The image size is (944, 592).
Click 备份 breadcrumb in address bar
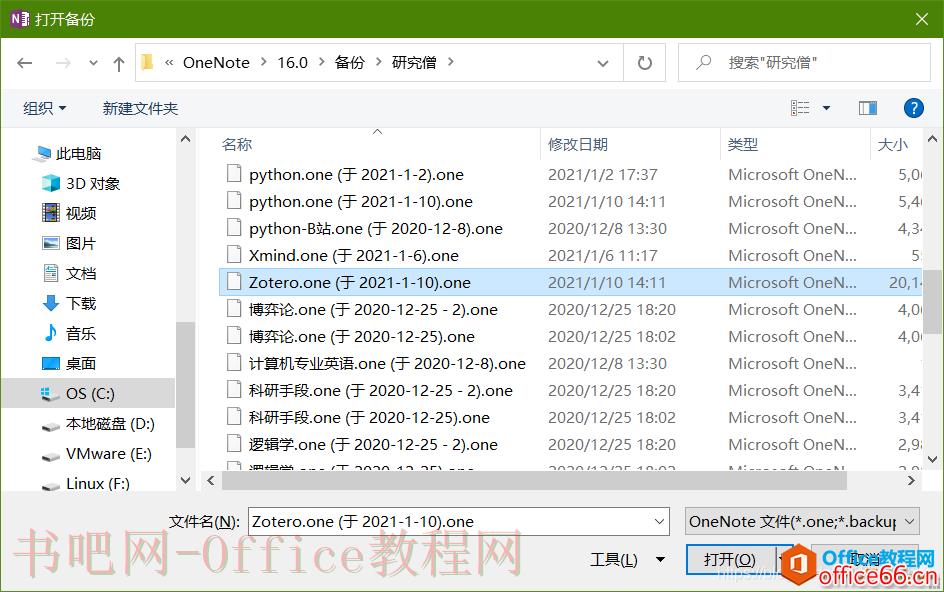[350, 63]
